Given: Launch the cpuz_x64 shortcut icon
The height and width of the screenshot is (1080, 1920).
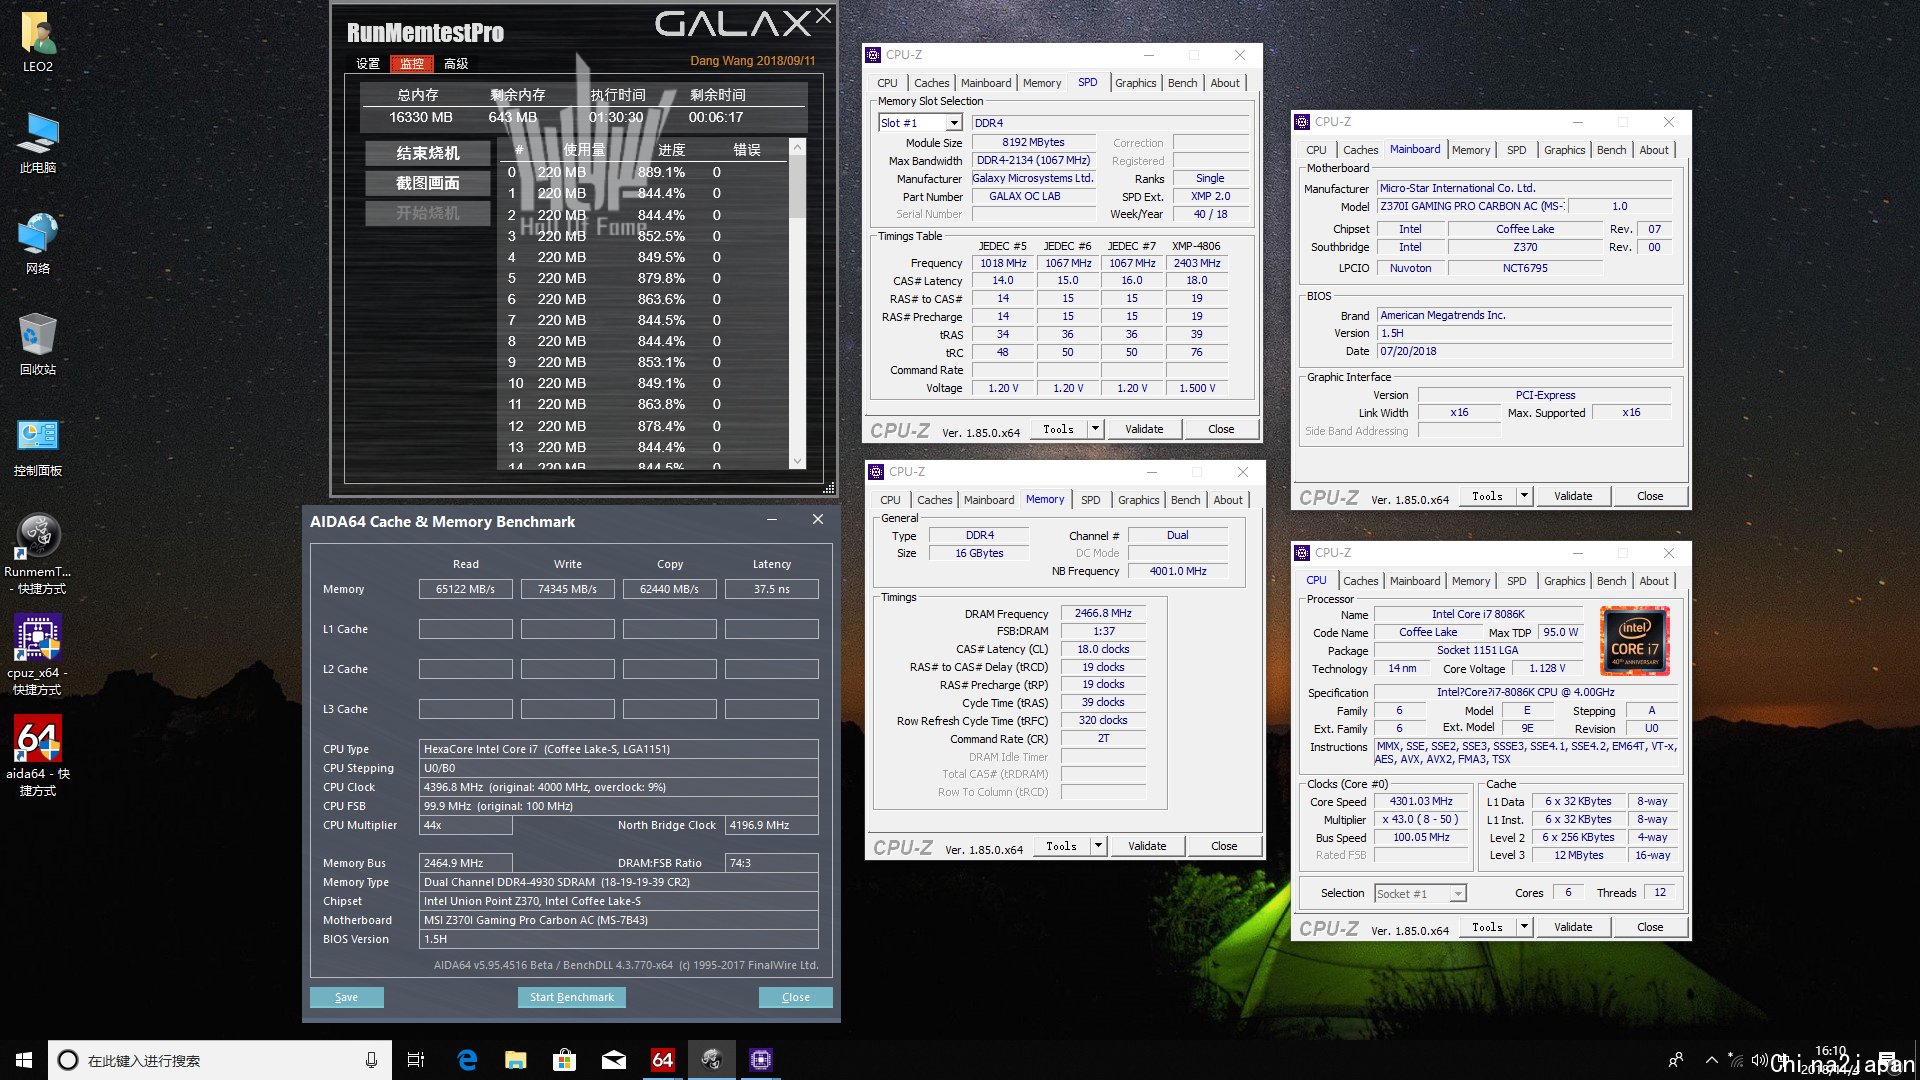Looking at the screenshot, I should click(x=38, y=655).
